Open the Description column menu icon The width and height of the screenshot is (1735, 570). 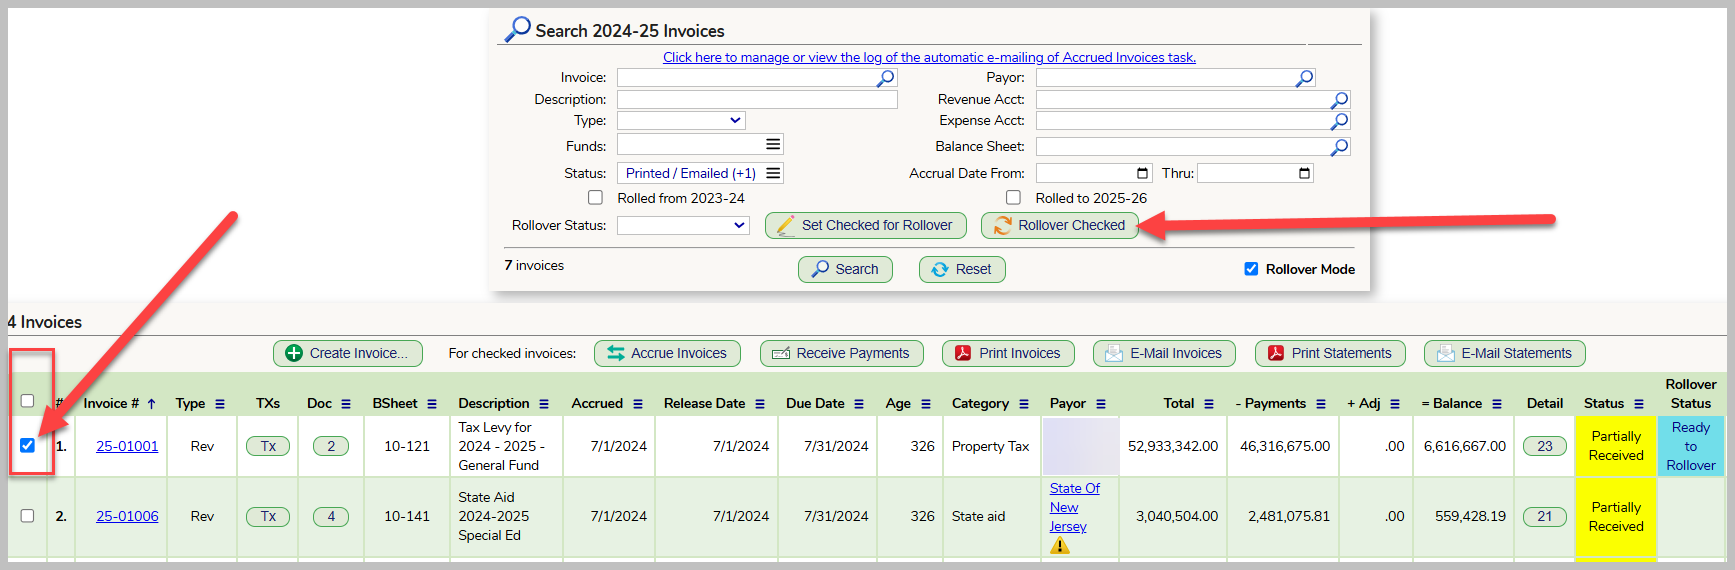(544, 404)
